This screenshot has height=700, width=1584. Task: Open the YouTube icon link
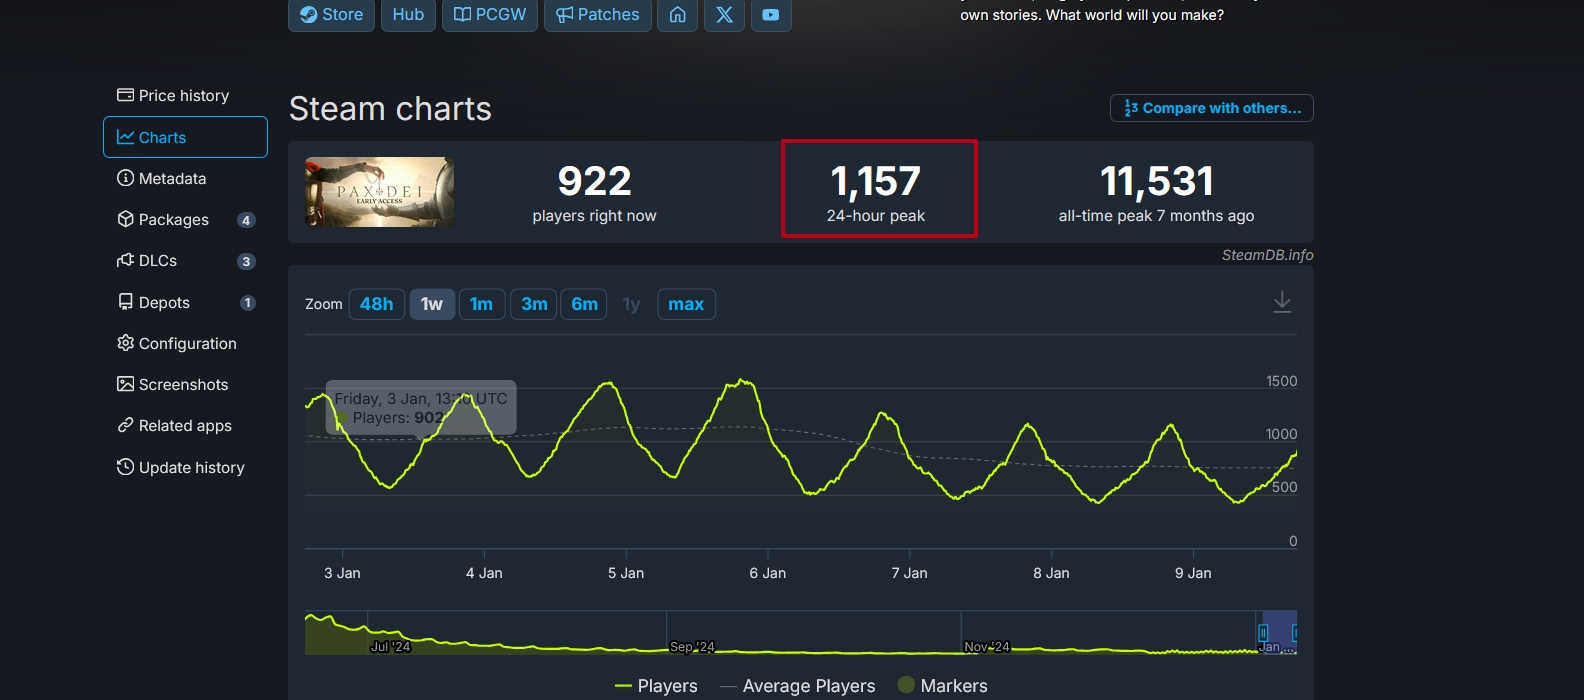[x=771, y=15]
